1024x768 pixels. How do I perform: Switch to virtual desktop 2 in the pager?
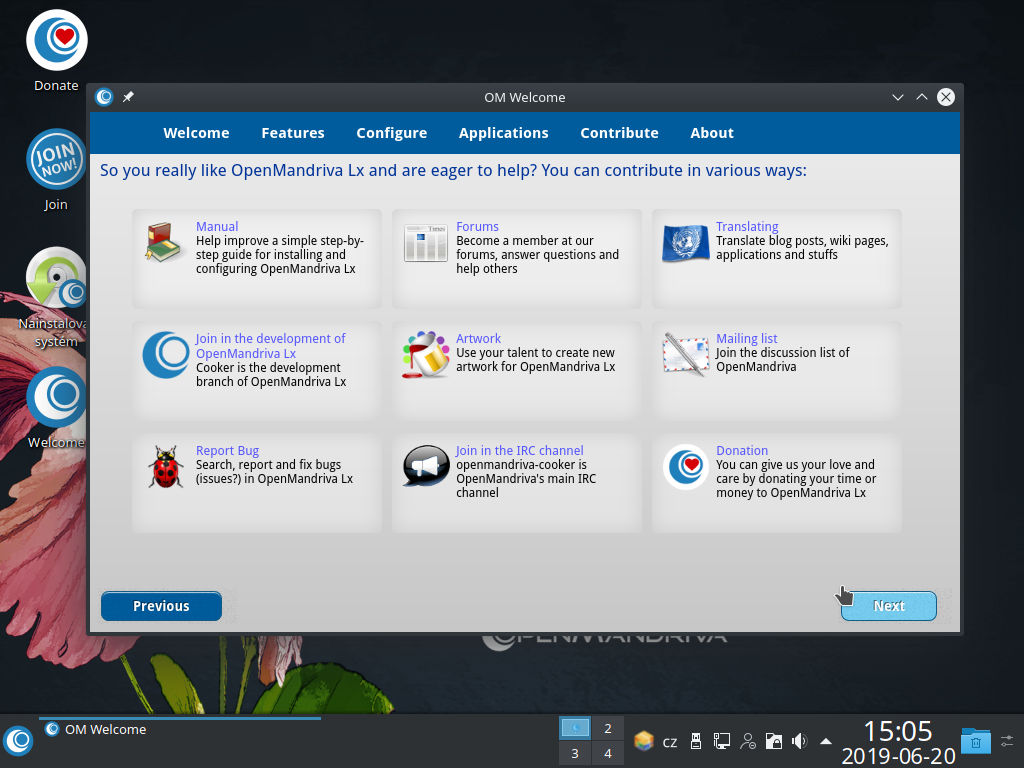607,728
